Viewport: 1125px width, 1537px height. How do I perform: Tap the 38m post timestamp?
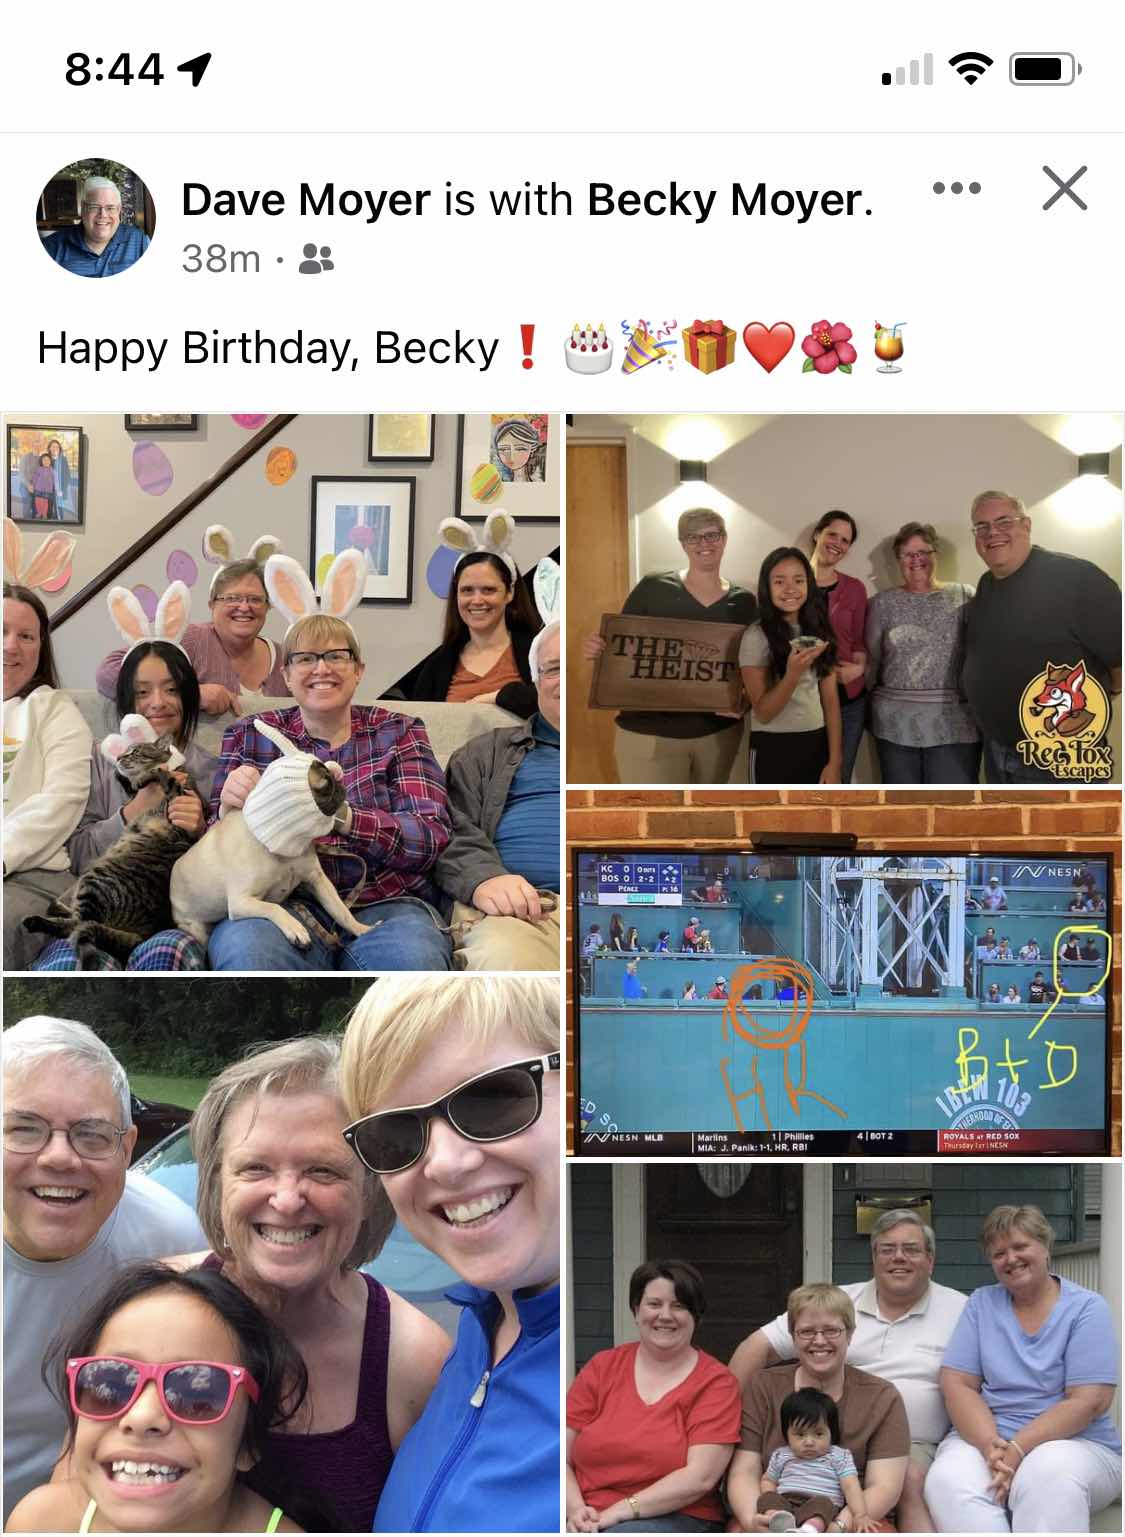221,259
